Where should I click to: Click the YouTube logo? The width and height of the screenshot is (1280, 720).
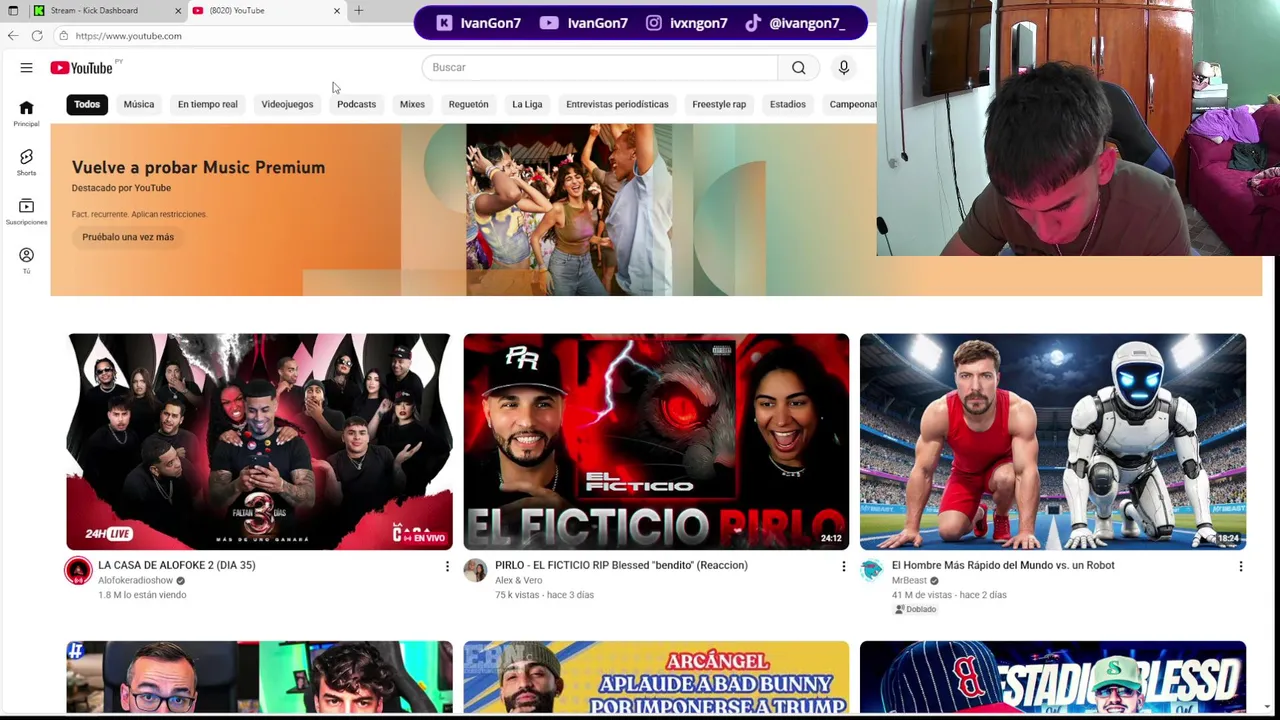pyautogui.click(x=82, y=68)
